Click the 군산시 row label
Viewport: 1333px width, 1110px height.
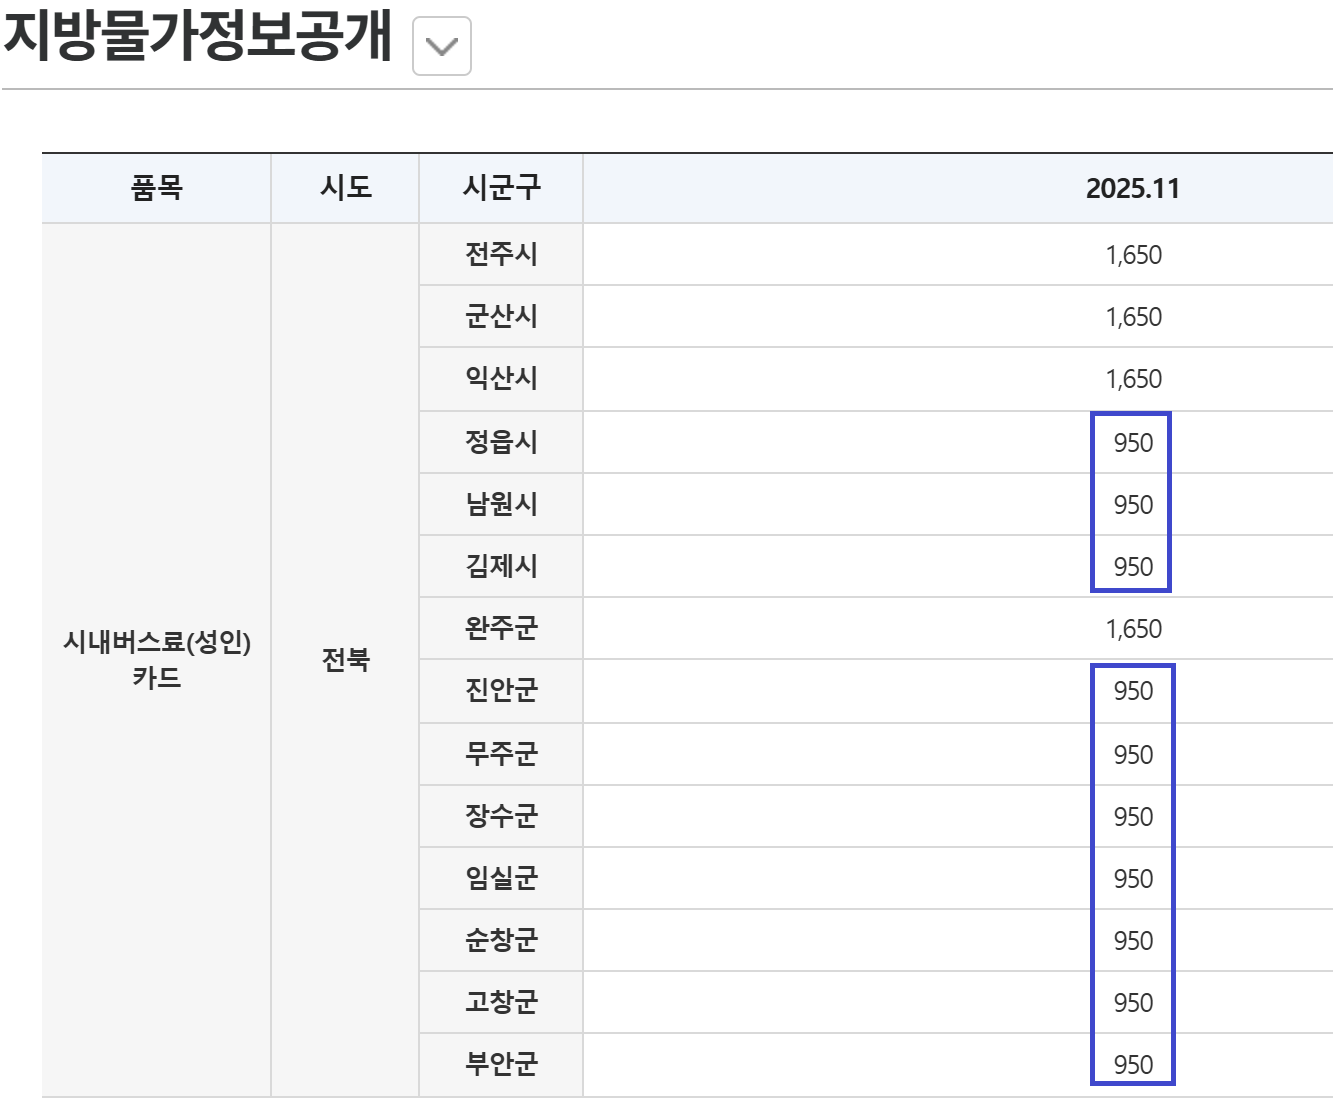pos(501,317)
